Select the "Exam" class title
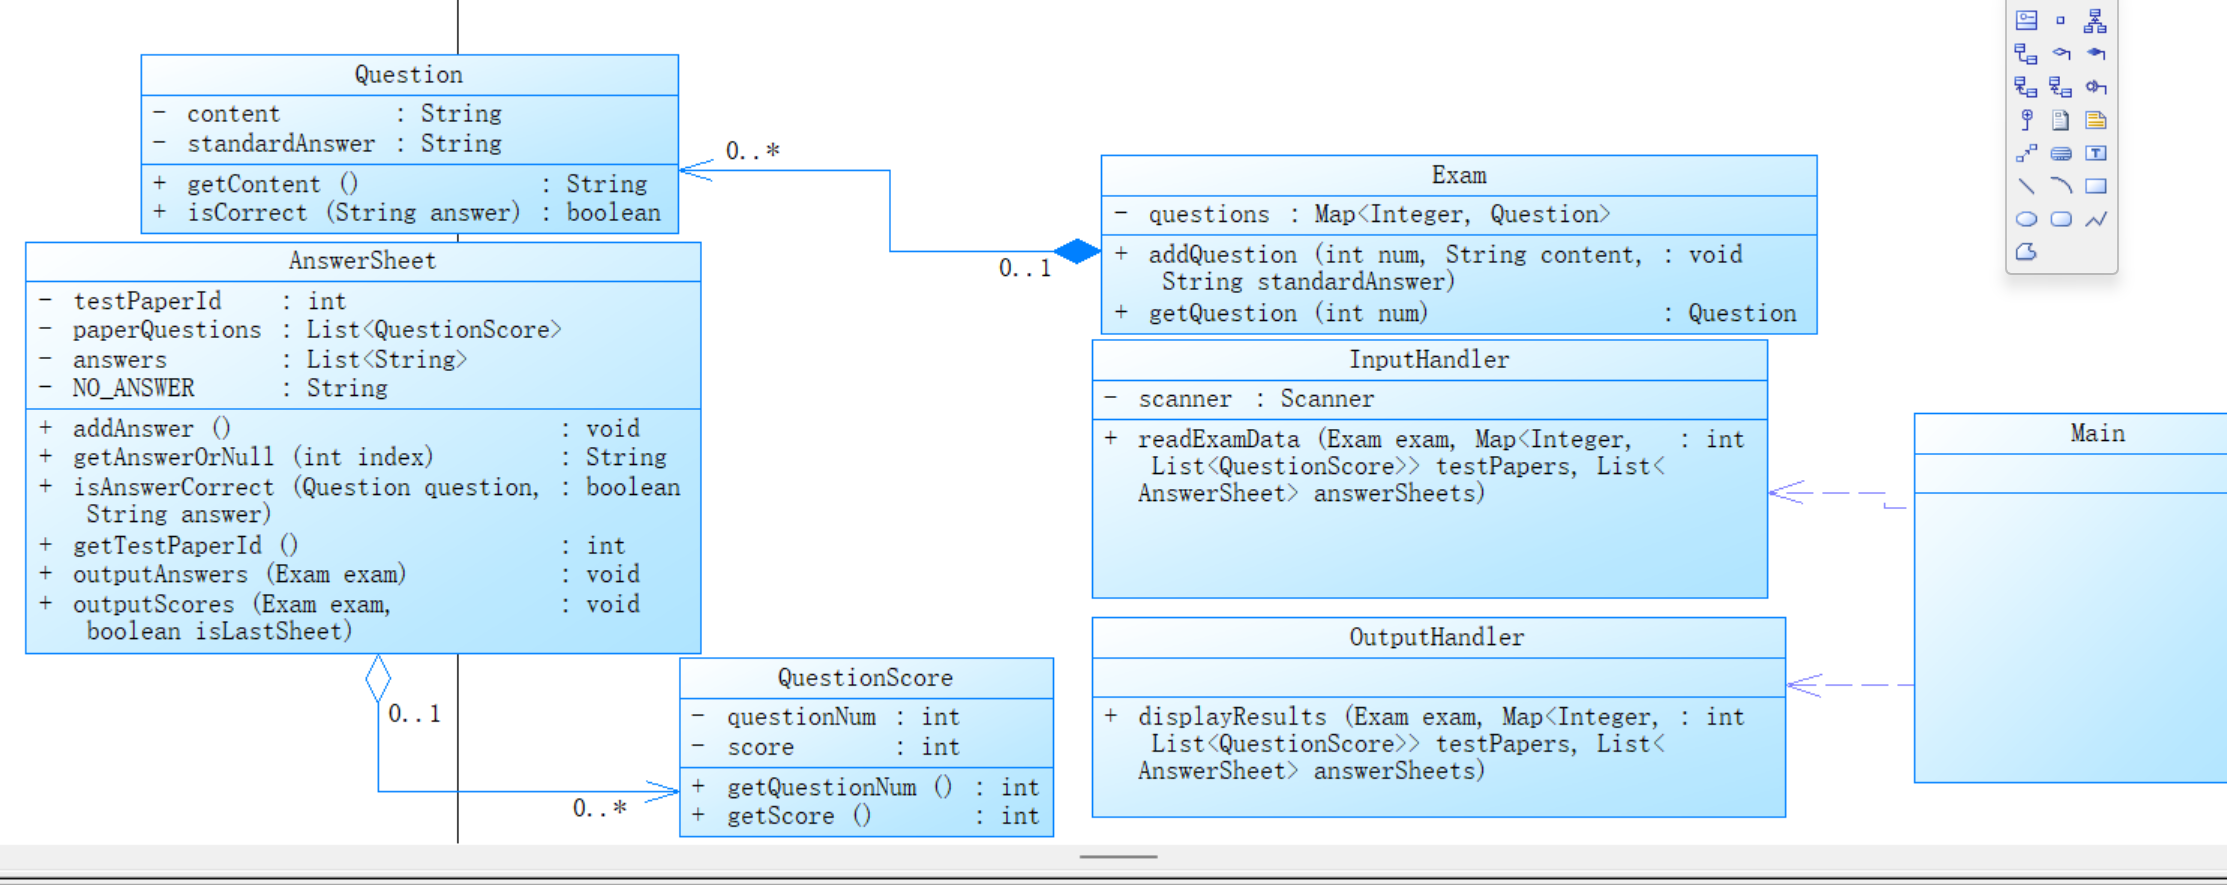The width and height of the screenshot is (2227, 885). point(1459,176)
